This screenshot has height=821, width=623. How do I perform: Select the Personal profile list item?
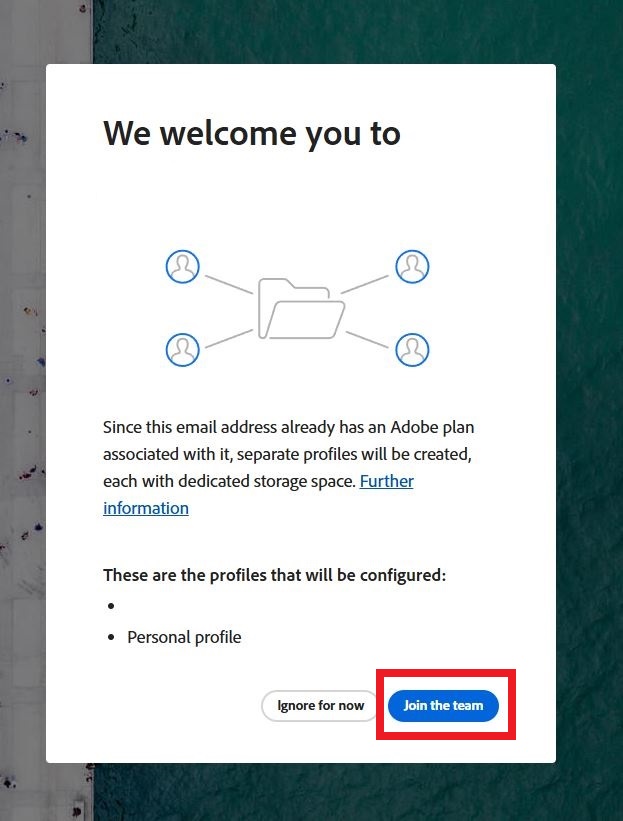click(x=184, y=637)
